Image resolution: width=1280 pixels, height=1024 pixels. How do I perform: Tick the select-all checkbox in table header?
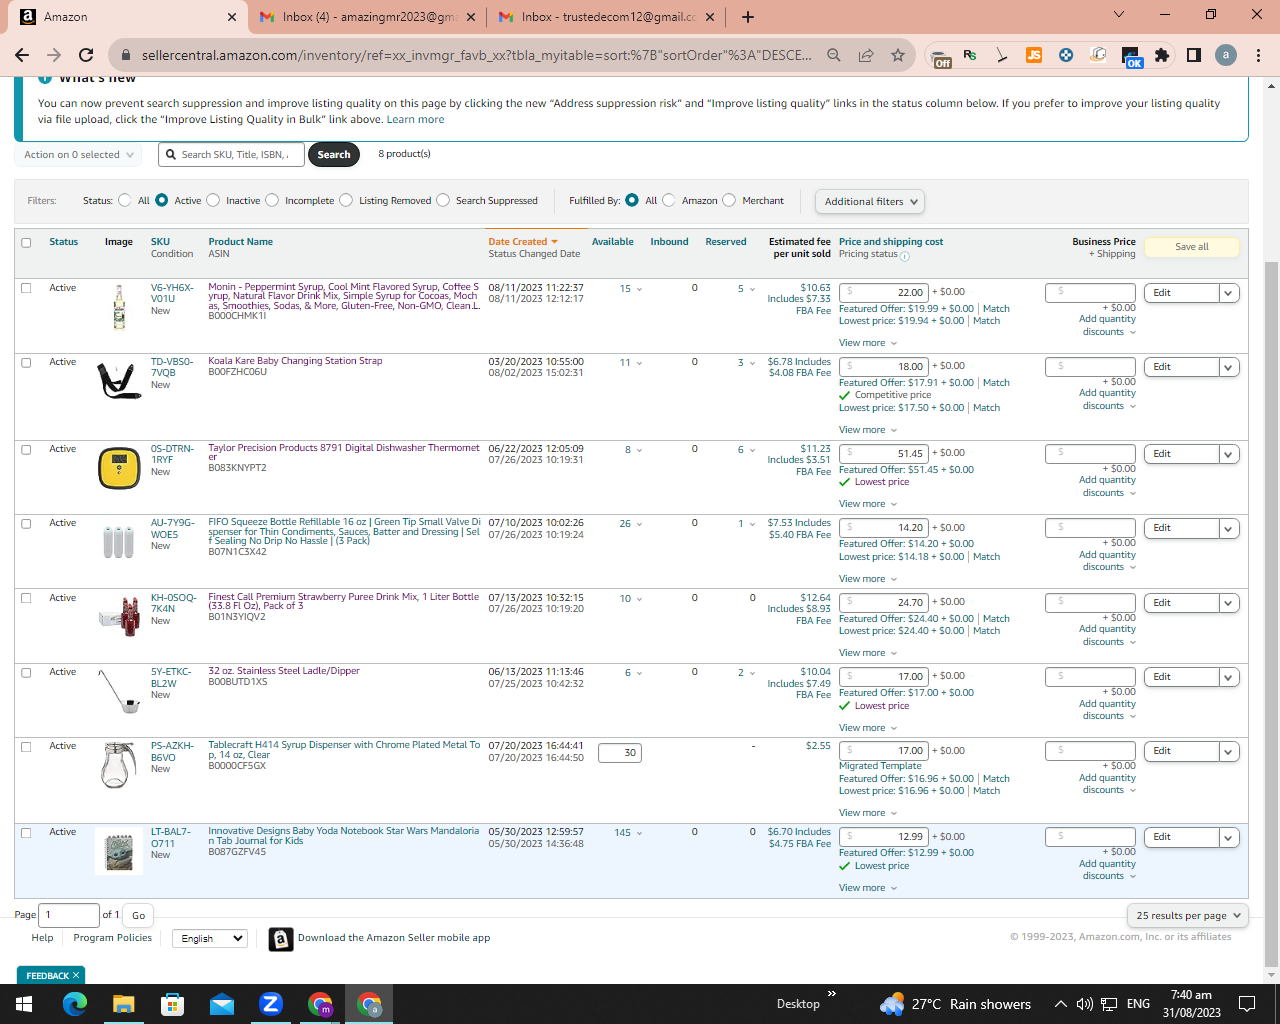pyautogui.click(x=26, y=242)
